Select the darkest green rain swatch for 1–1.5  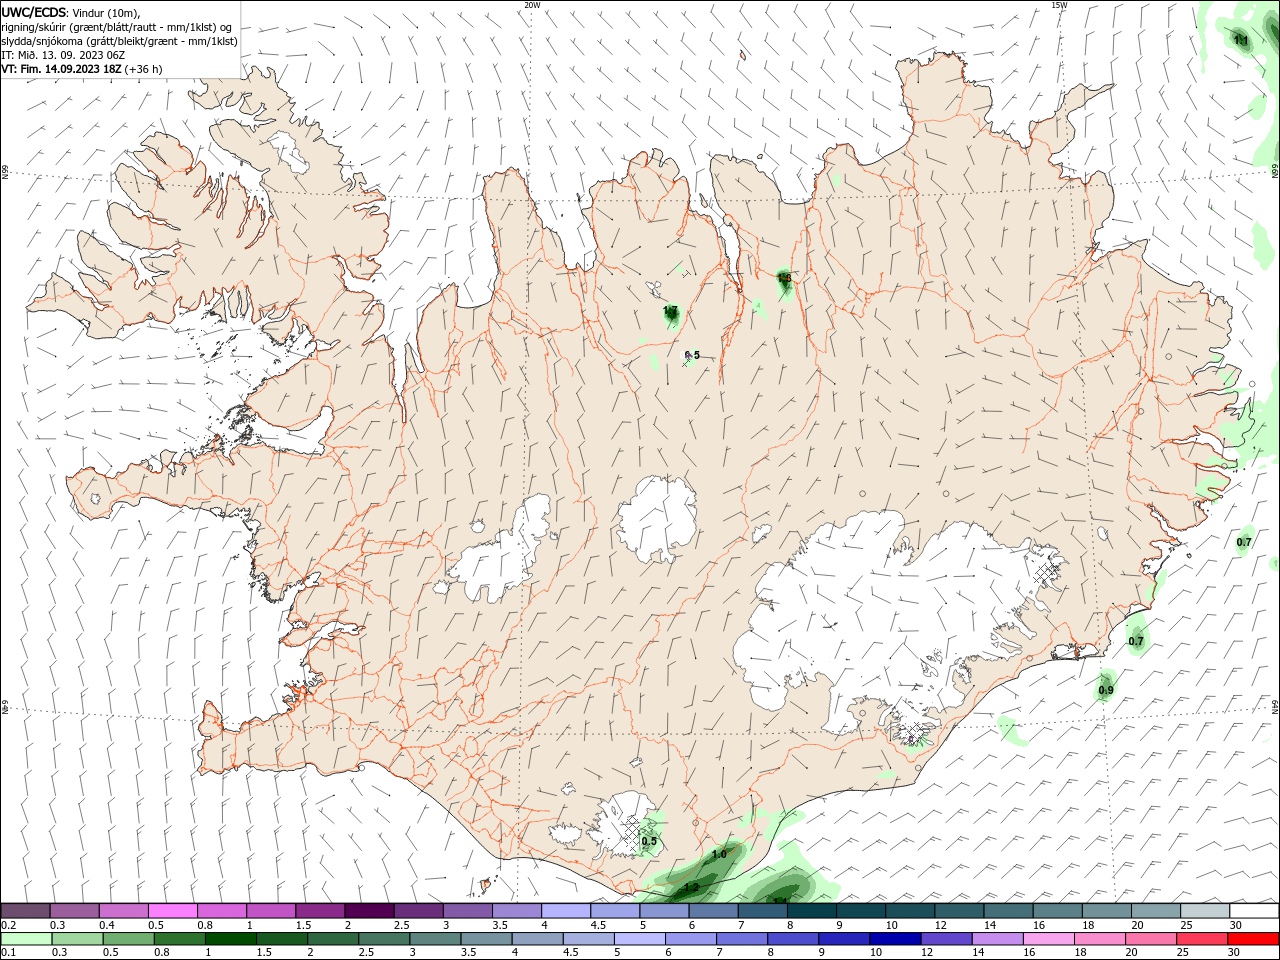(x=231, y=939)
